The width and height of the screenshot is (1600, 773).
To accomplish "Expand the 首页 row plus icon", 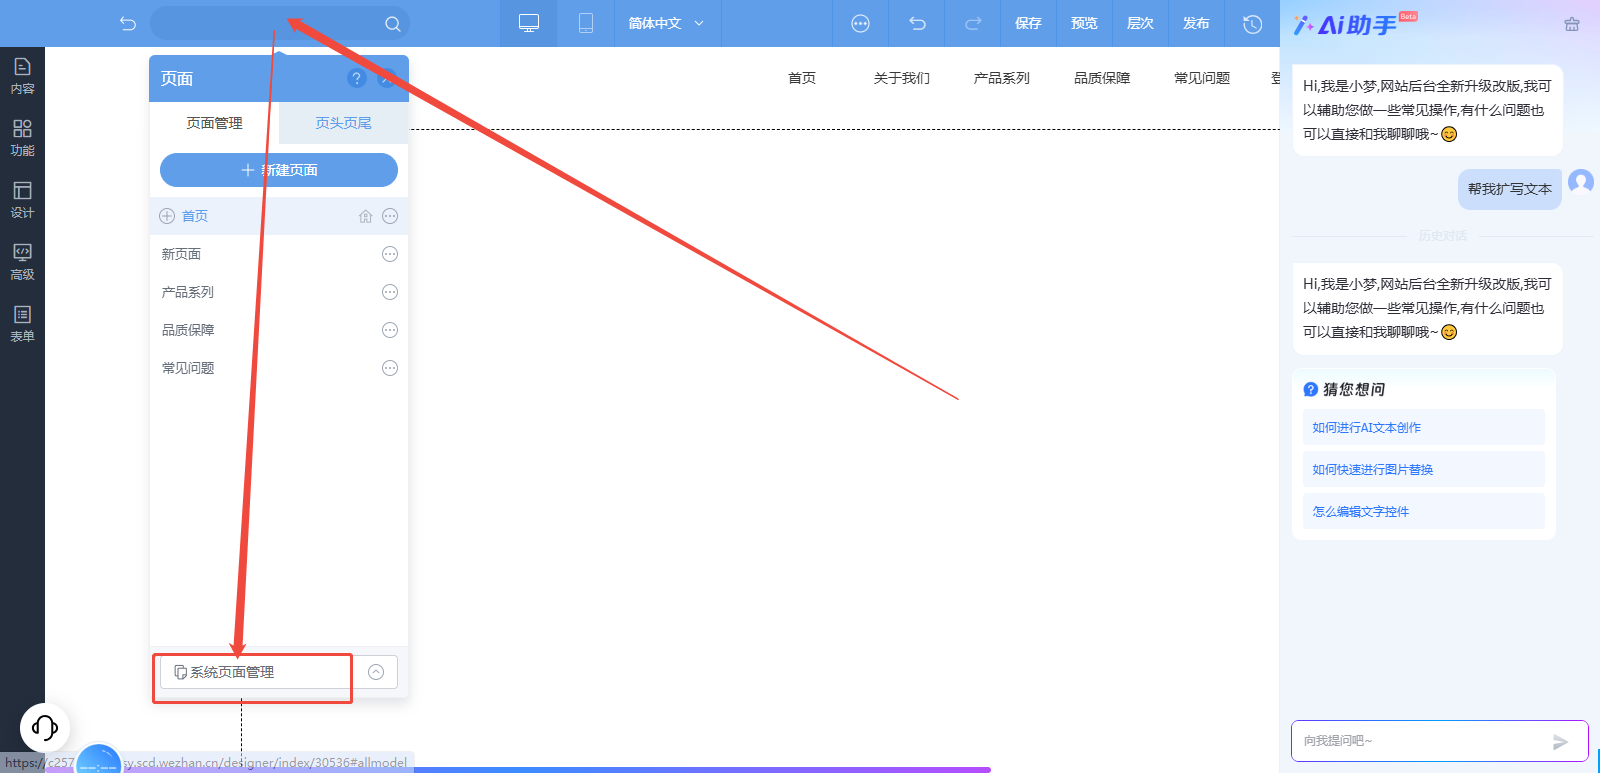I will click(x=167, y=216).
